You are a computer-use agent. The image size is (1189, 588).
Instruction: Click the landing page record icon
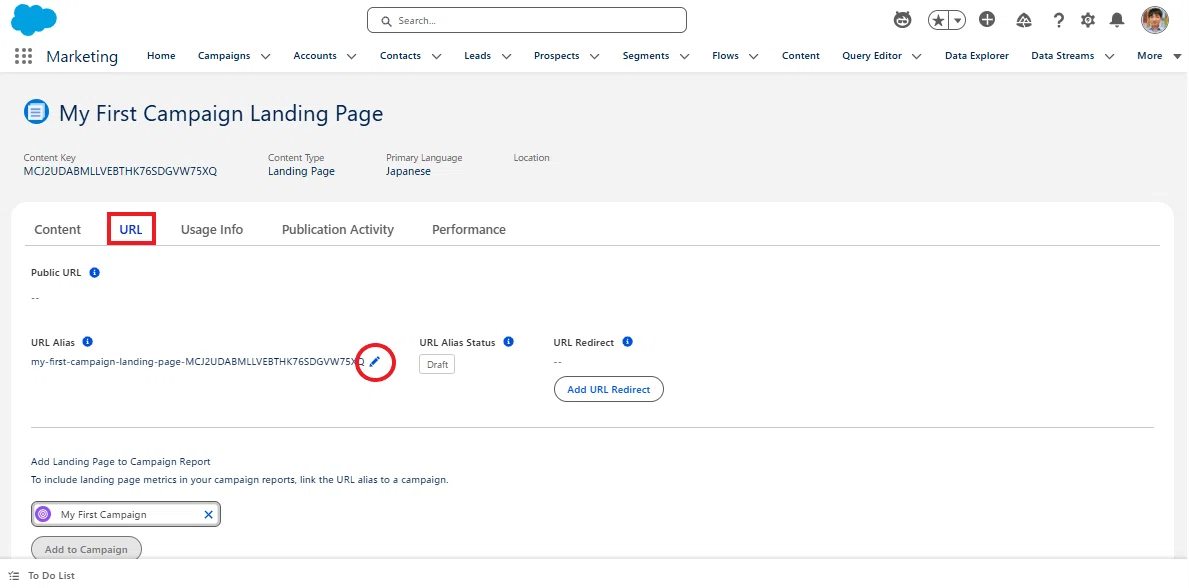(36, 112)
